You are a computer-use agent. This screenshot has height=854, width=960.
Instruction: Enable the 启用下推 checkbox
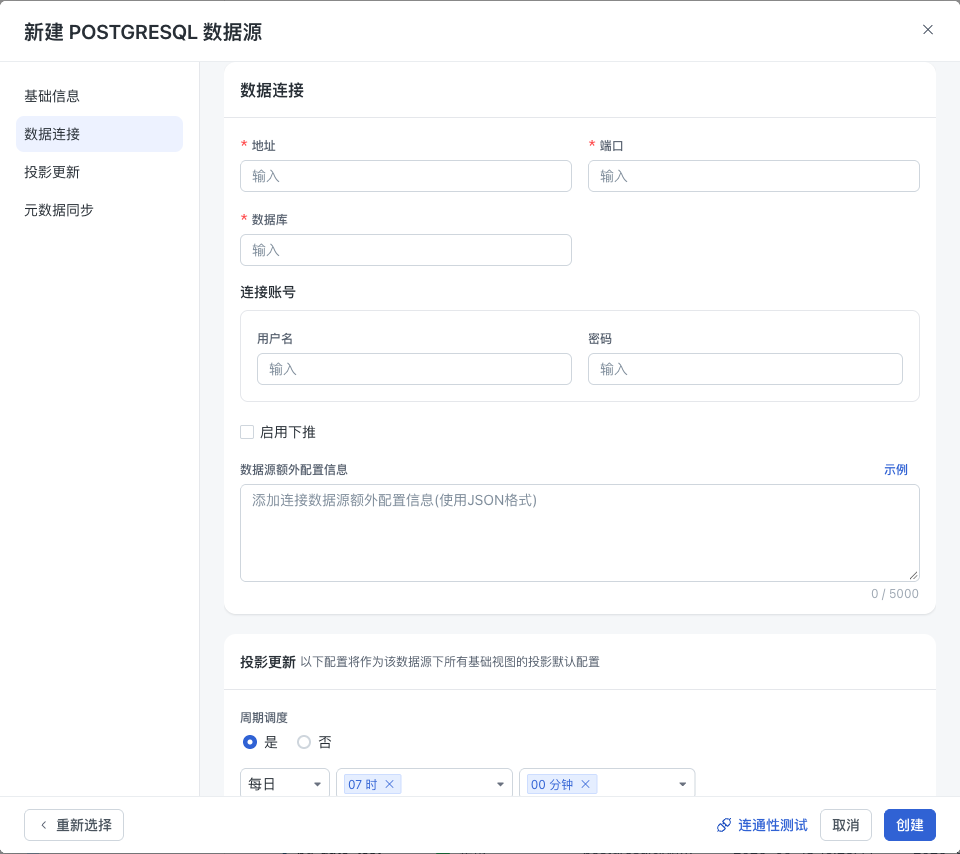pyautogui.click(x=247, y=432)
